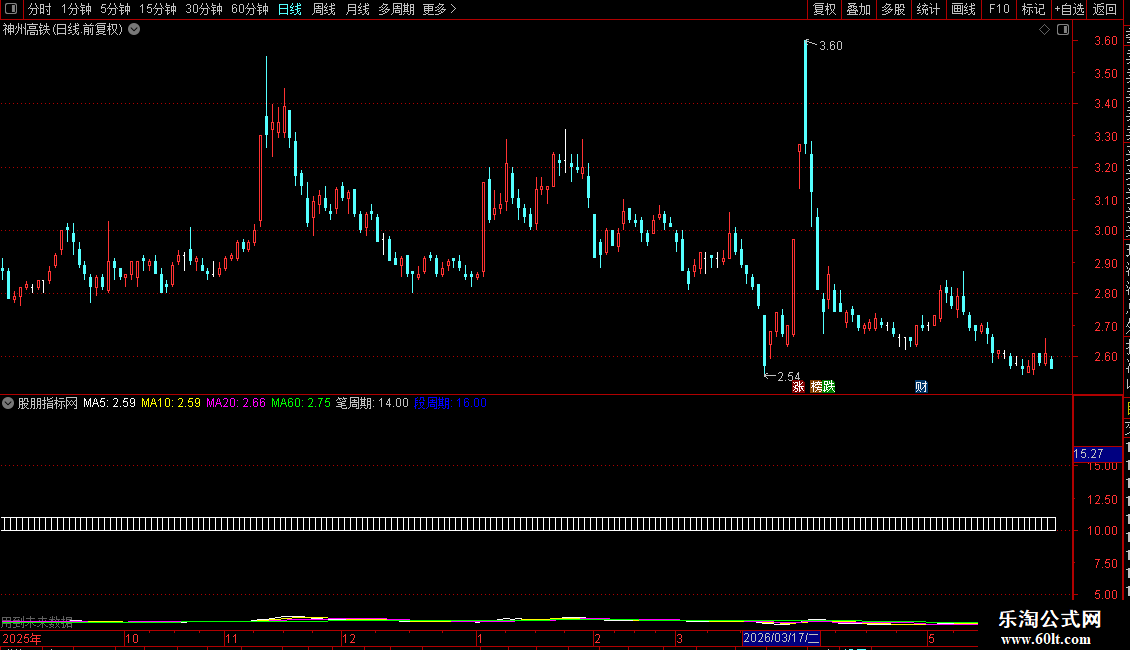Image resolution: width=1130 pixels, height=650 pixels.
Task: Open 多股 multi-stock view
Action: tap(894, 9)
